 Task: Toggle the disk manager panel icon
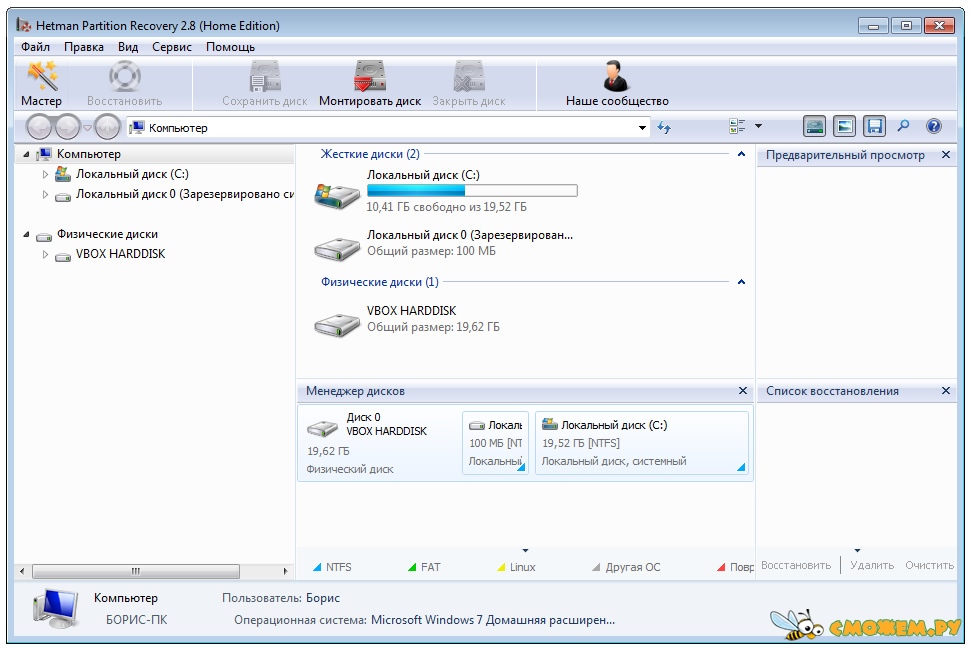coord(815,126)
